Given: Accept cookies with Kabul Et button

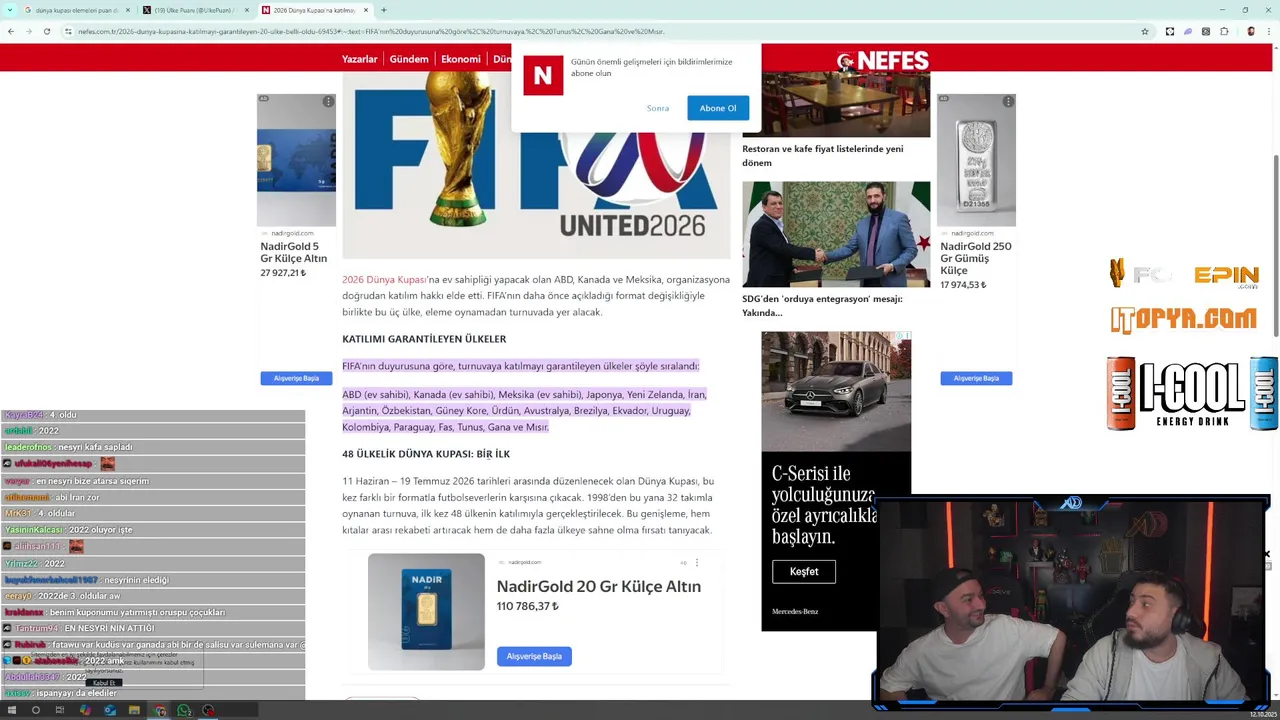Looking at the screenshot, I should click(105, 683).
